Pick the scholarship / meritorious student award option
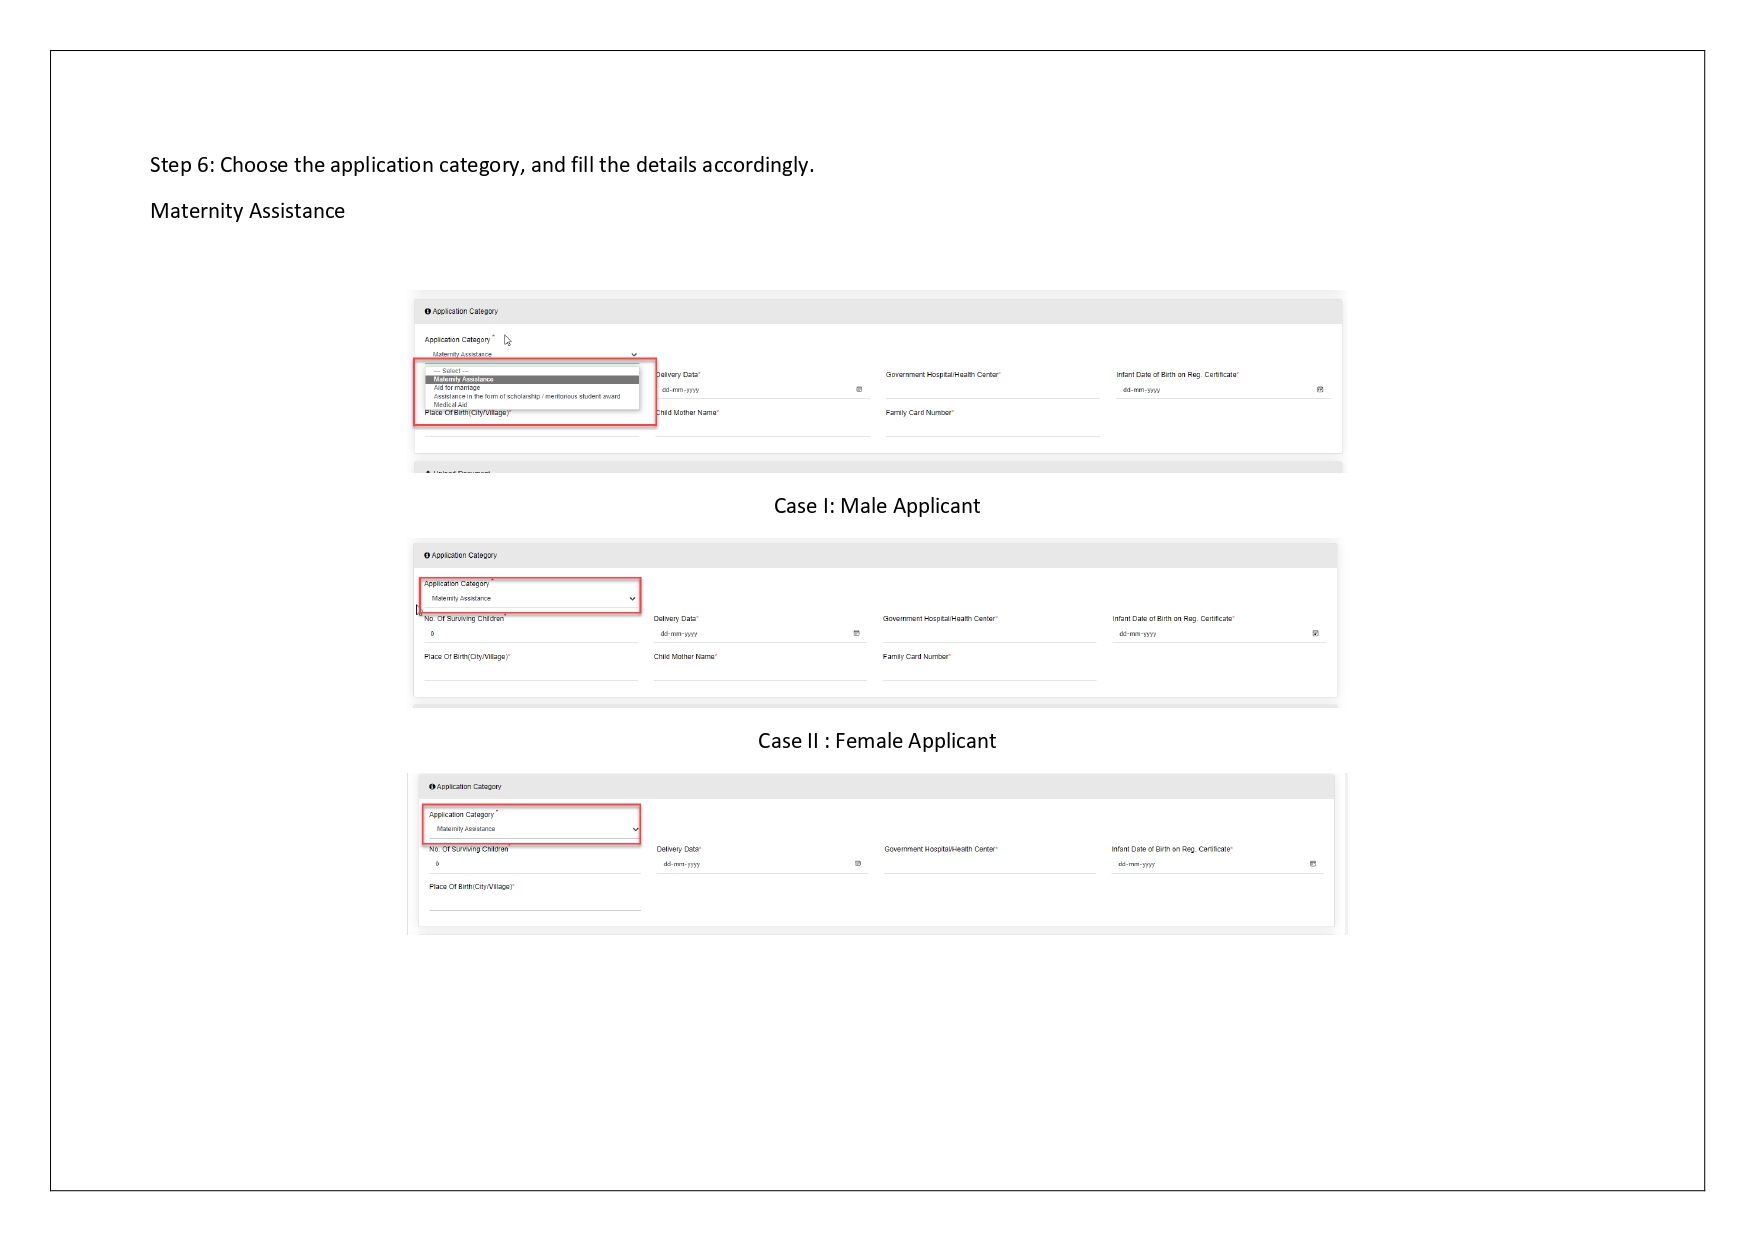Viewport: 1755px width, 1241px height. point(532,396)
